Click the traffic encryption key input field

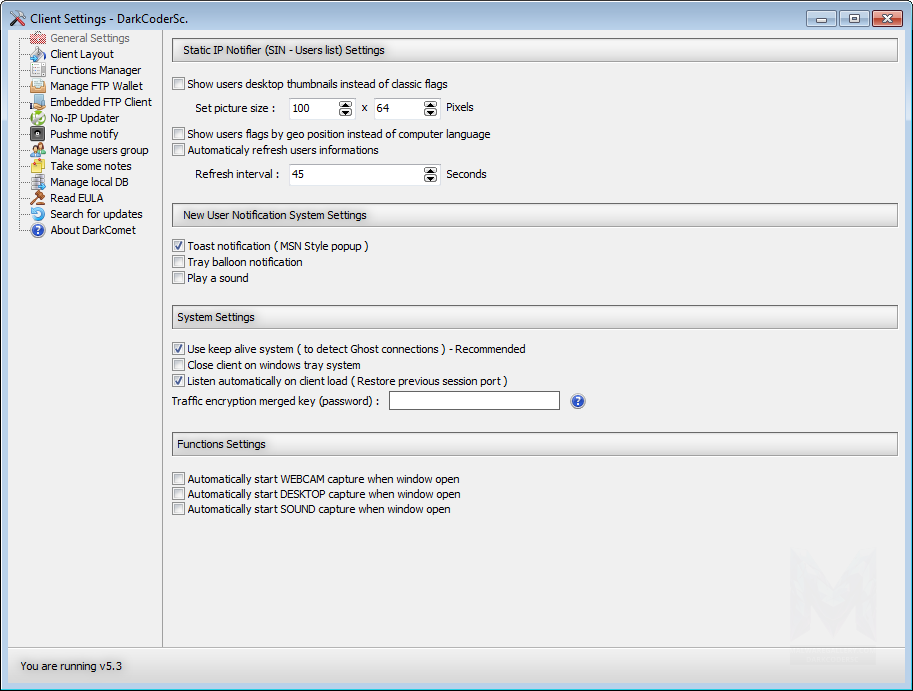pyautogui.click(x=474, y=401)
